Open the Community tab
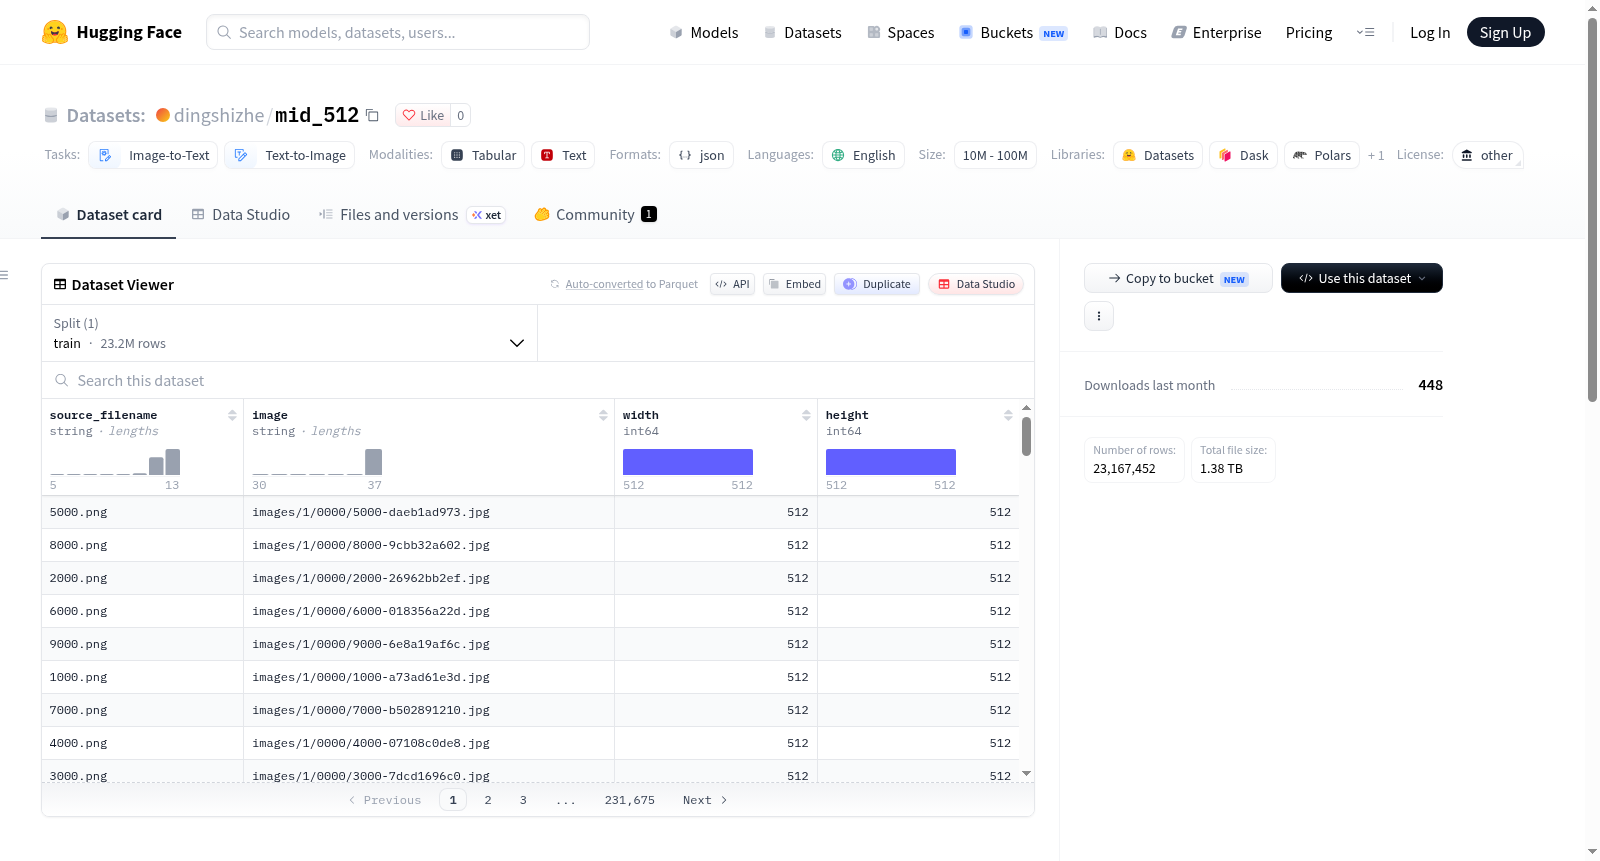Viewport: 1600px width, 861px height. pos(595,214)
